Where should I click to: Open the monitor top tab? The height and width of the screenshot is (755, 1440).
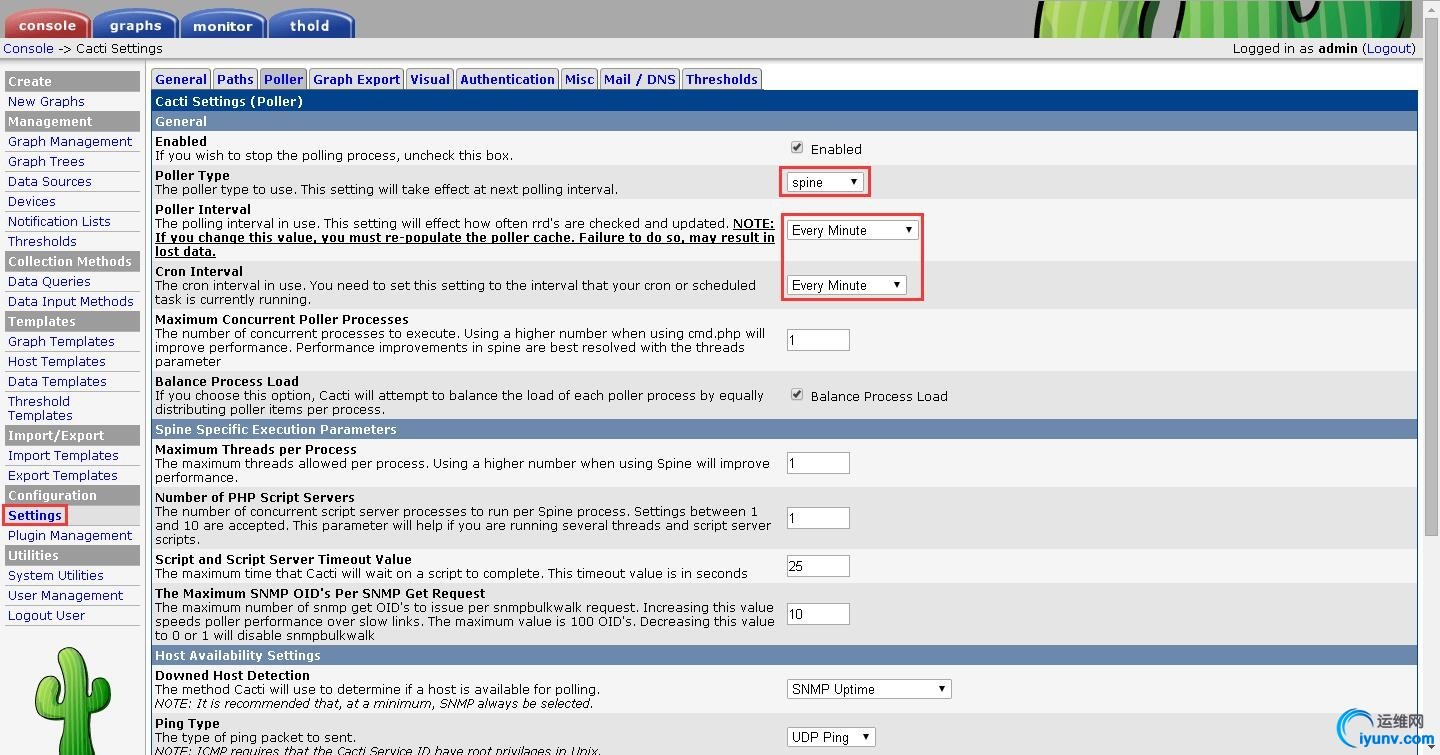(x=222, y=25)
